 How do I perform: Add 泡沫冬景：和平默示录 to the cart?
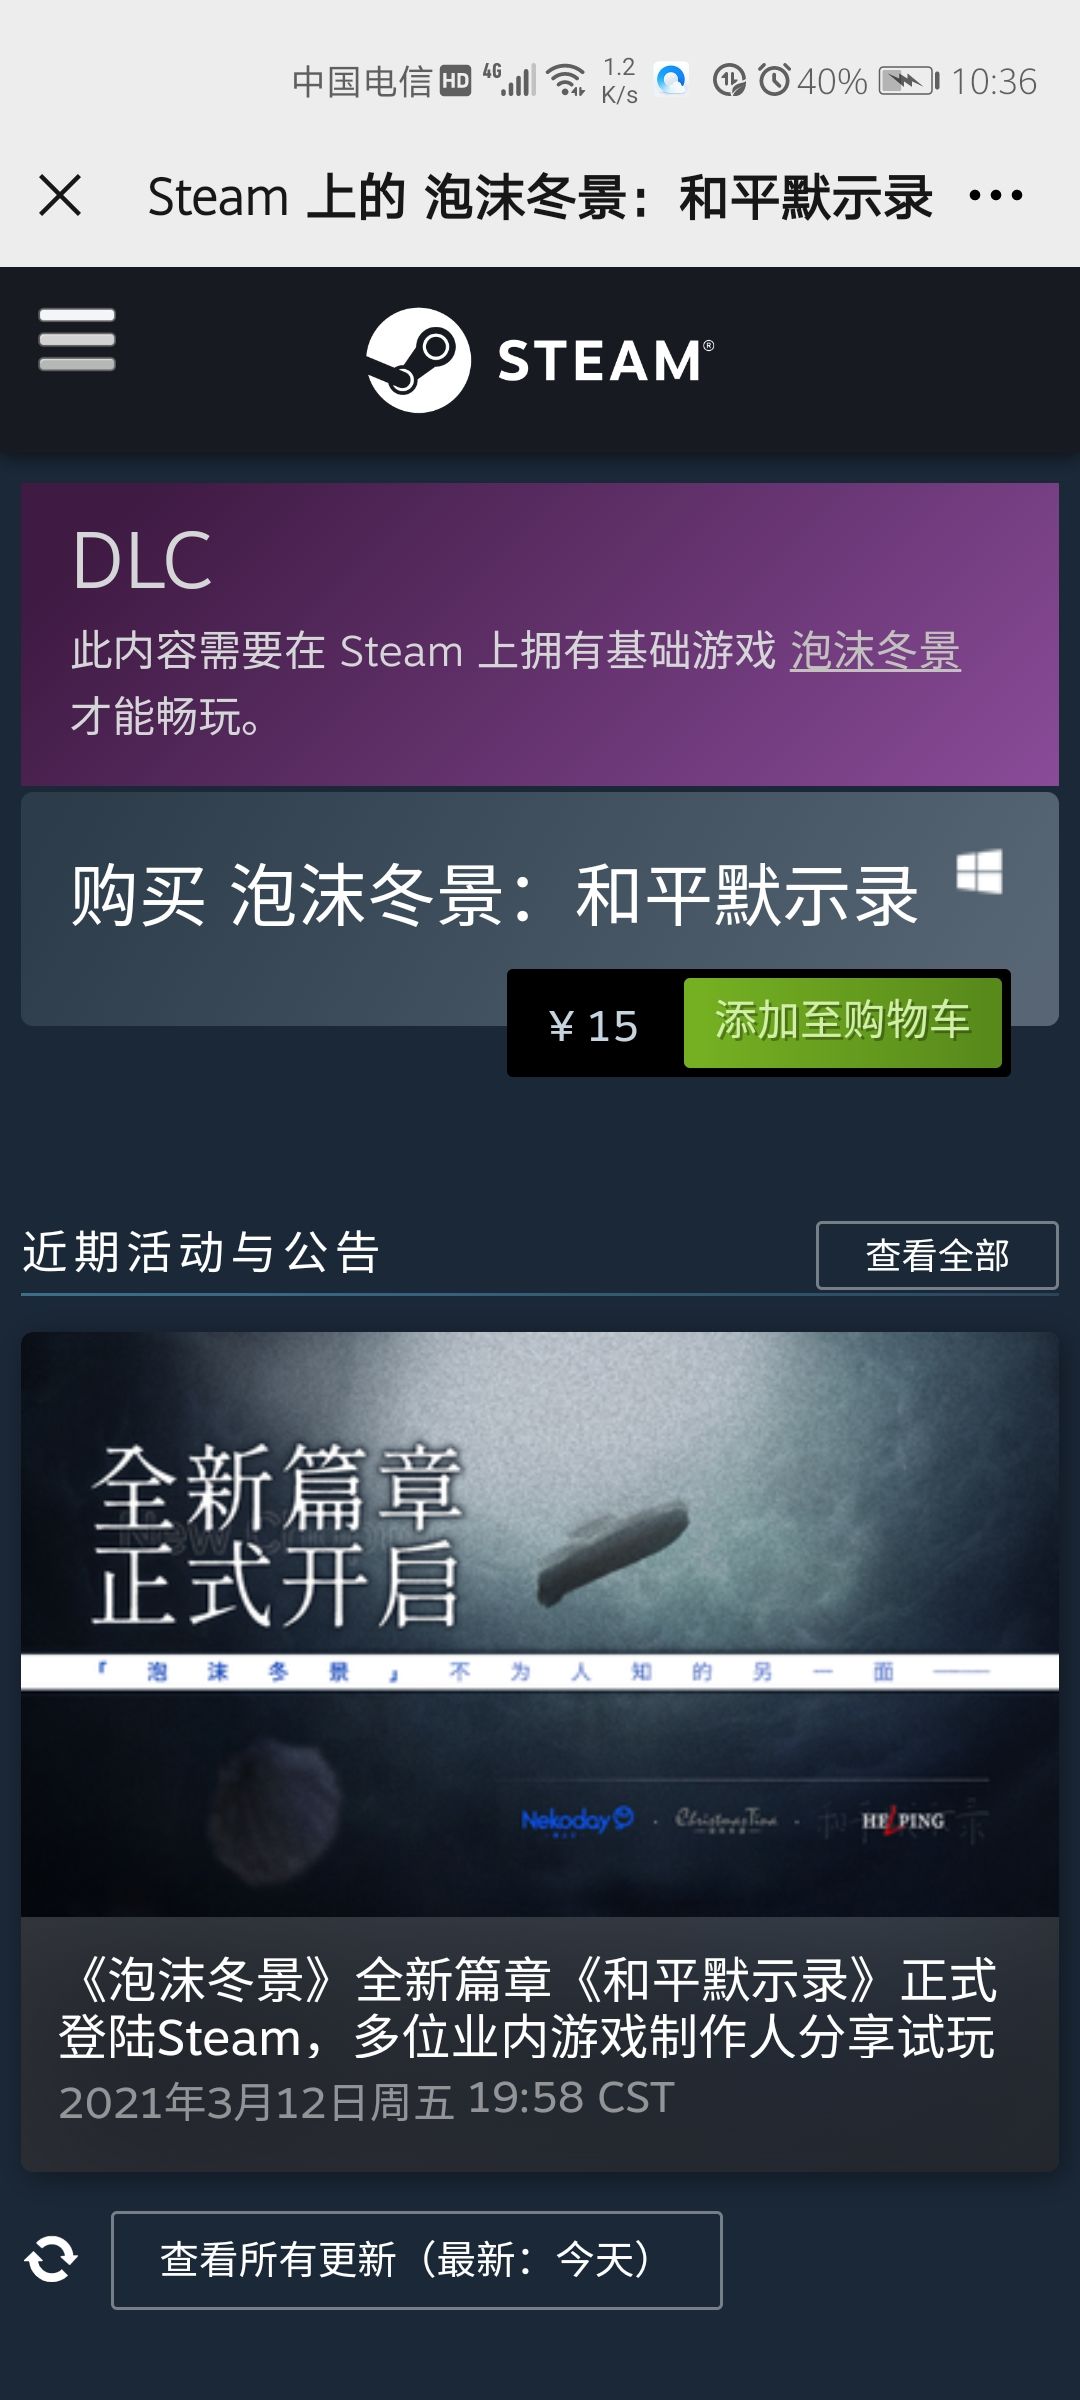point(842,1023)
